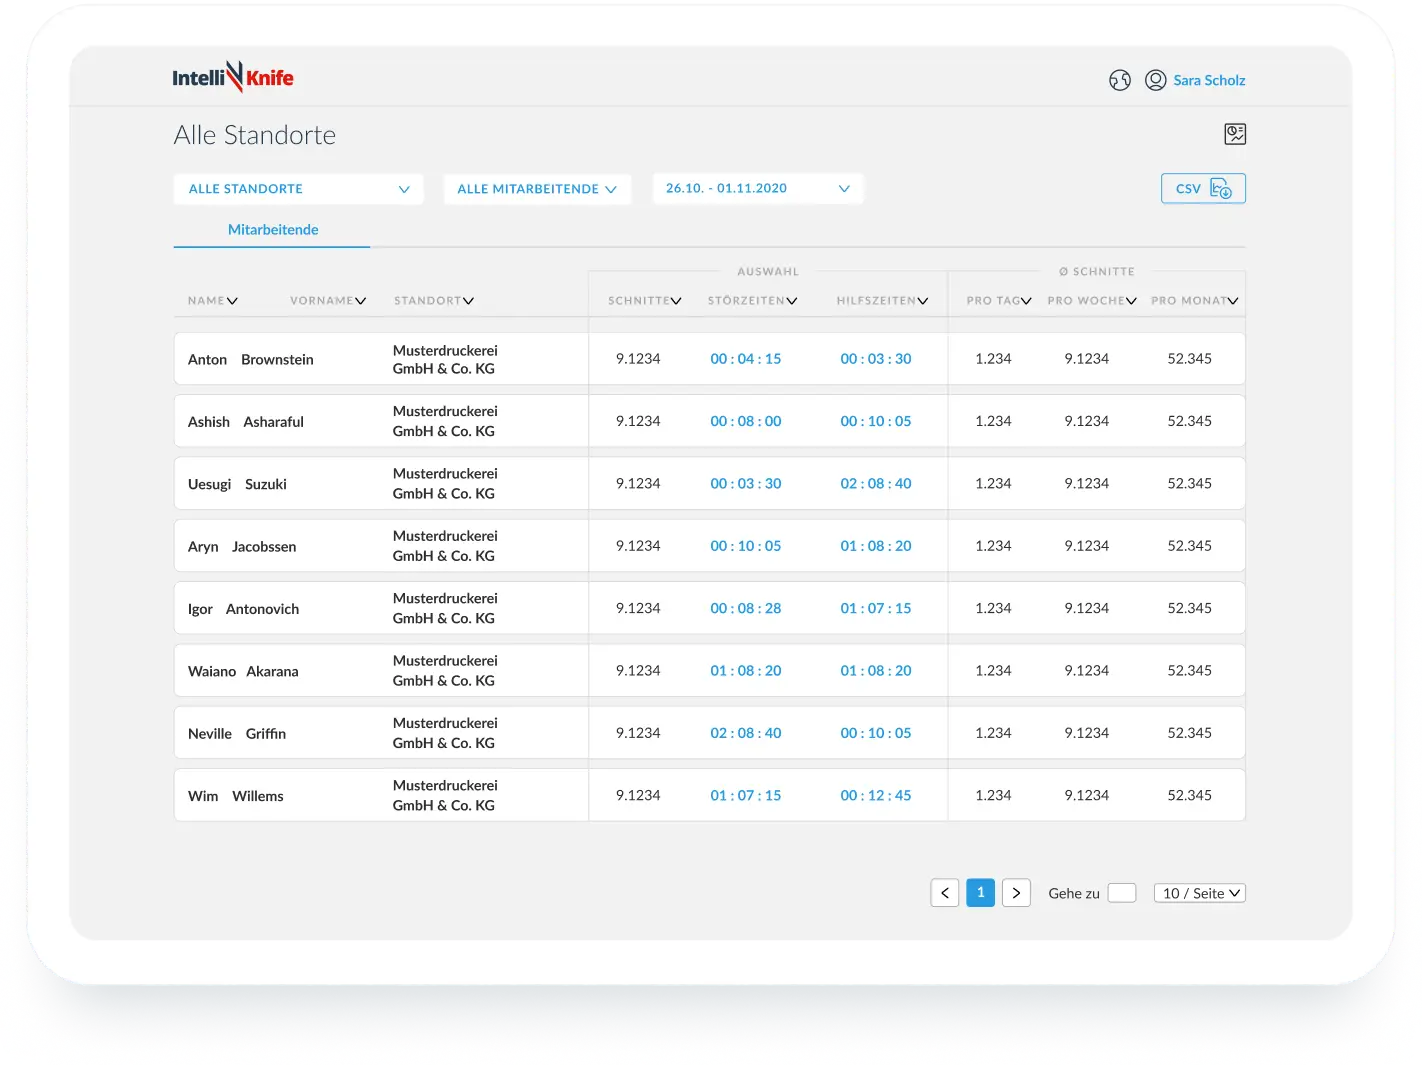Select the Aryn Jacobssen name cell

242,547
